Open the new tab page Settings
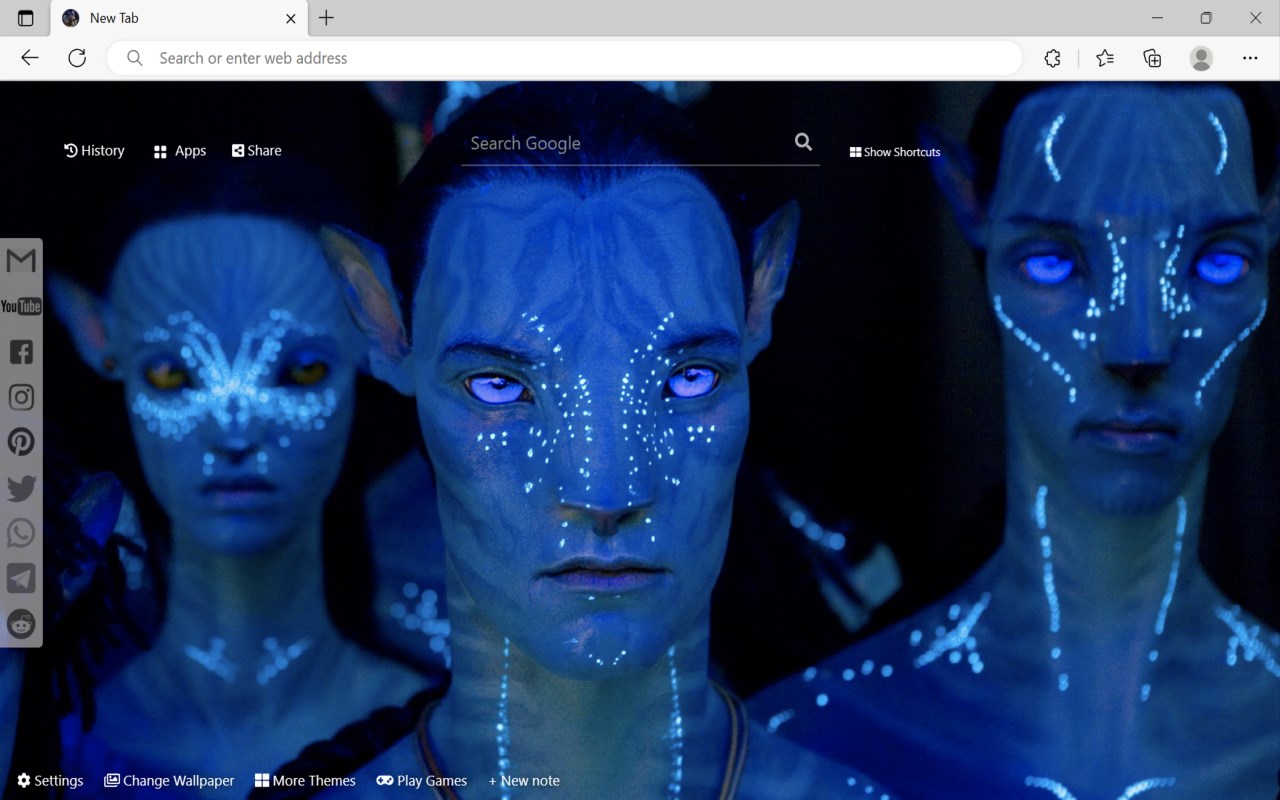The height and width of the screenshot is (800, 1280). pos(50,781)
